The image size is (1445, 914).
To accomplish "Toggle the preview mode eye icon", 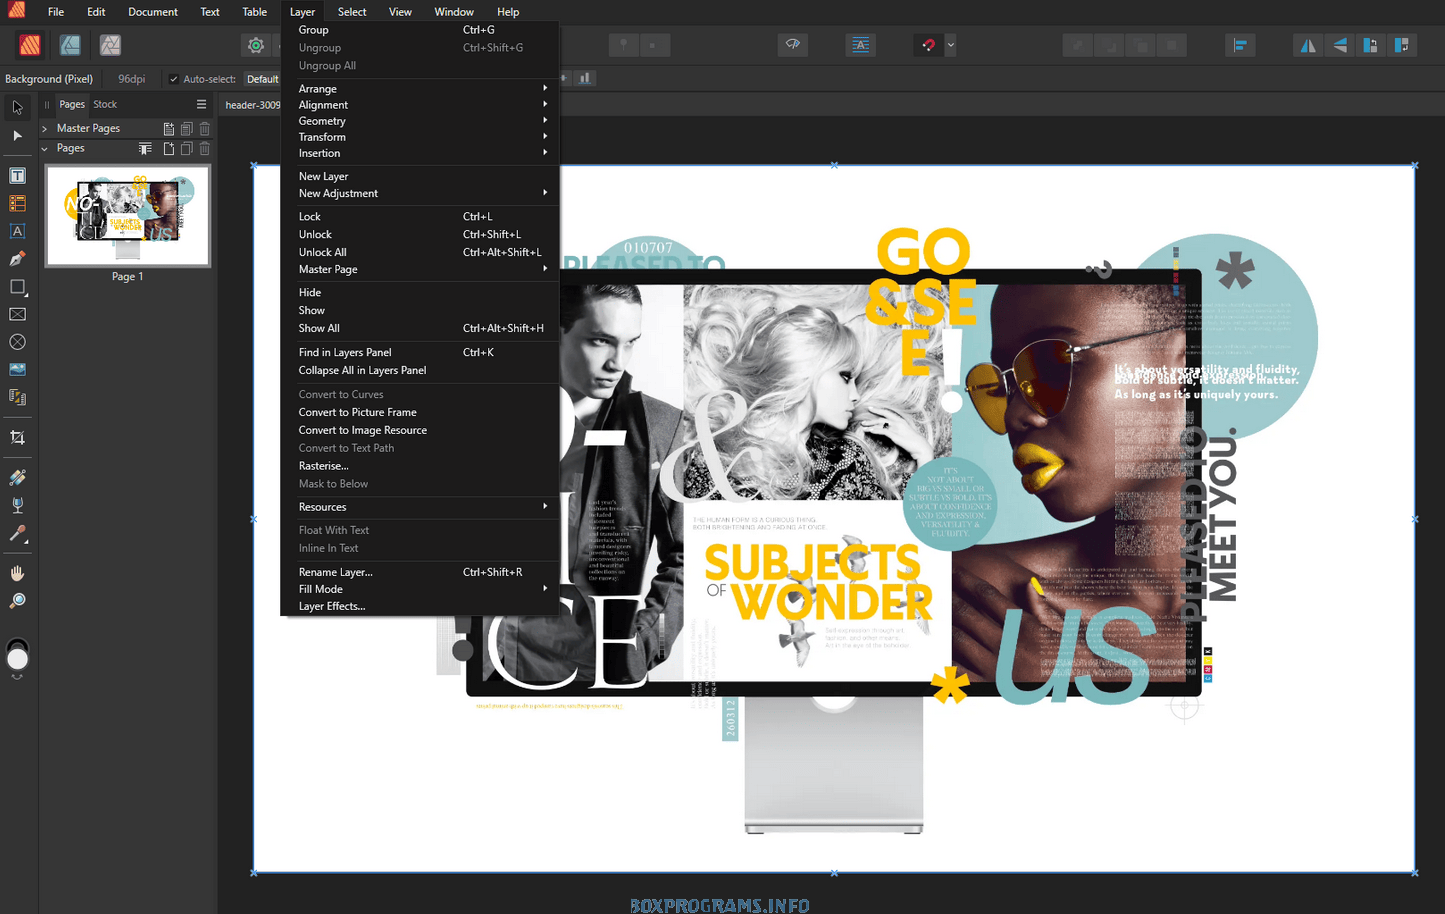I will (793, 45).
